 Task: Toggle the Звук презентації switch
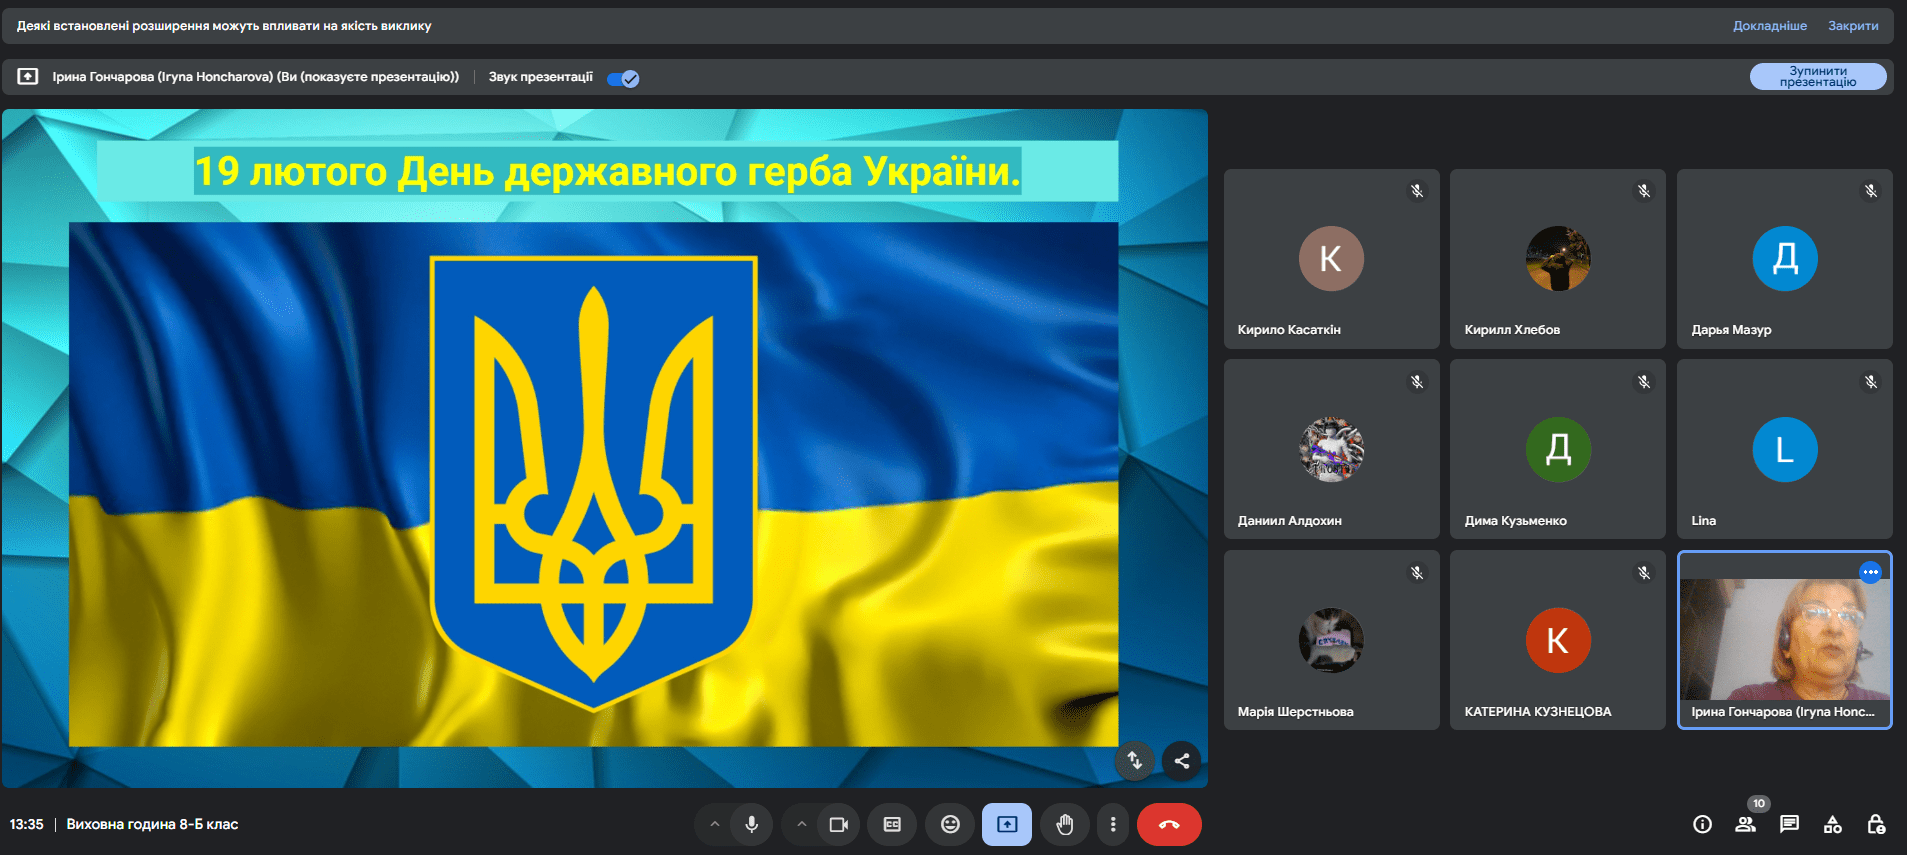(x=623, y=78)
